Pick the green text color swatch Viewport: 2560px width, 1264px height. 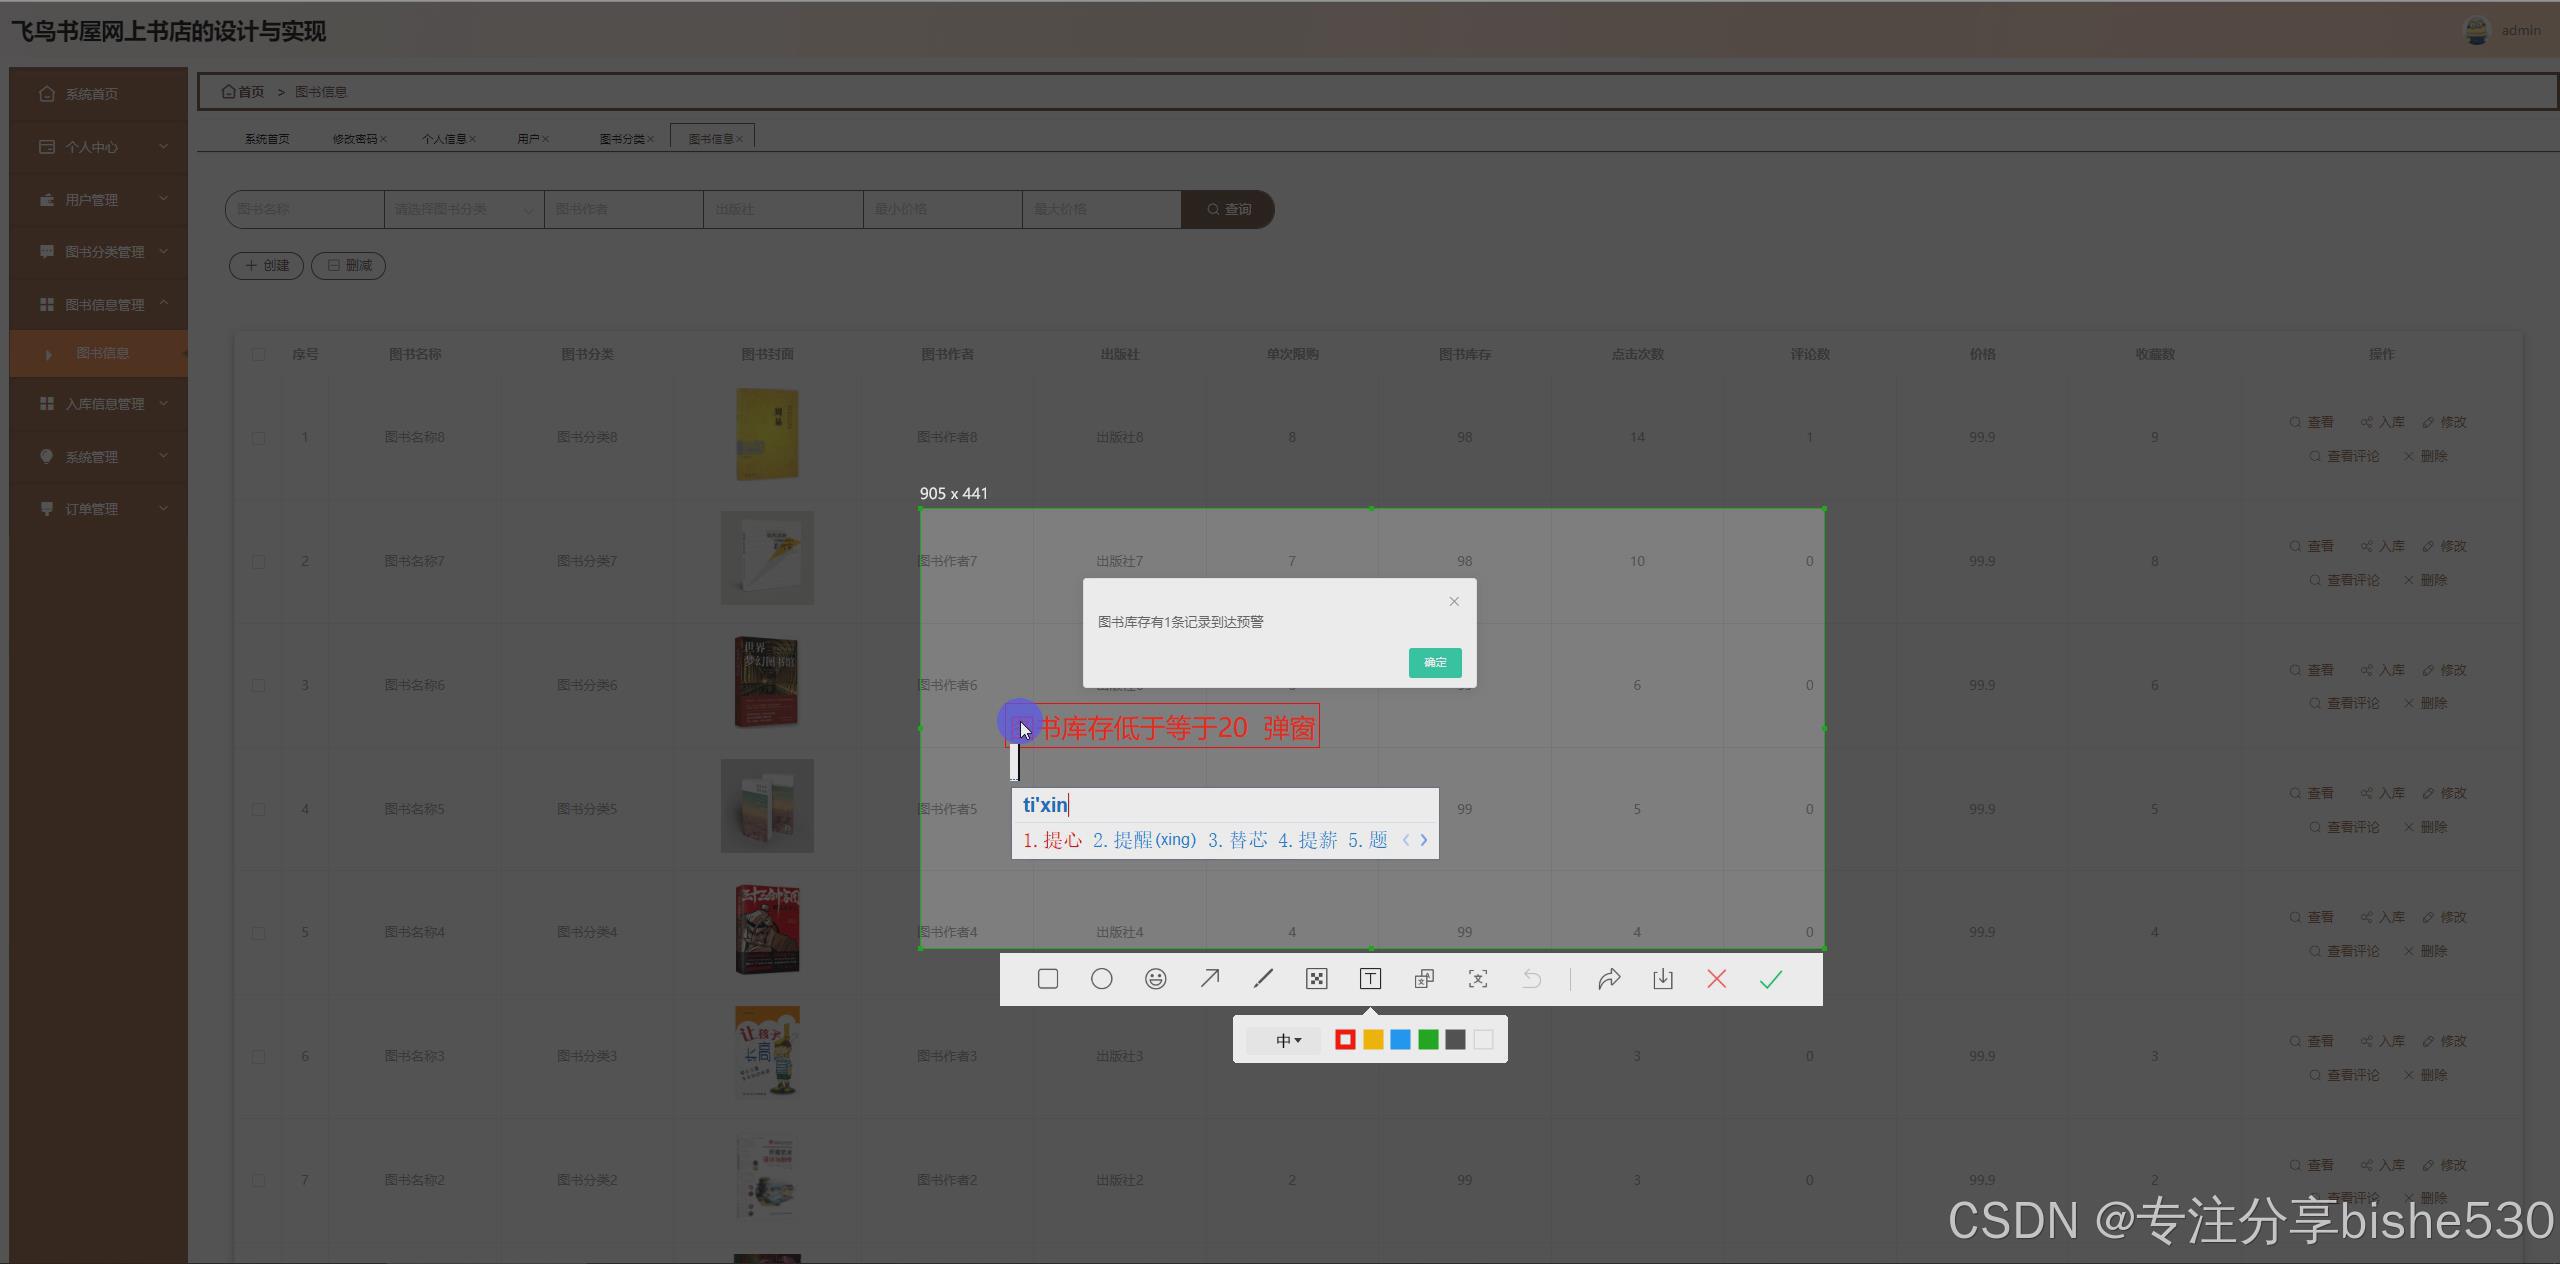1428,1040
